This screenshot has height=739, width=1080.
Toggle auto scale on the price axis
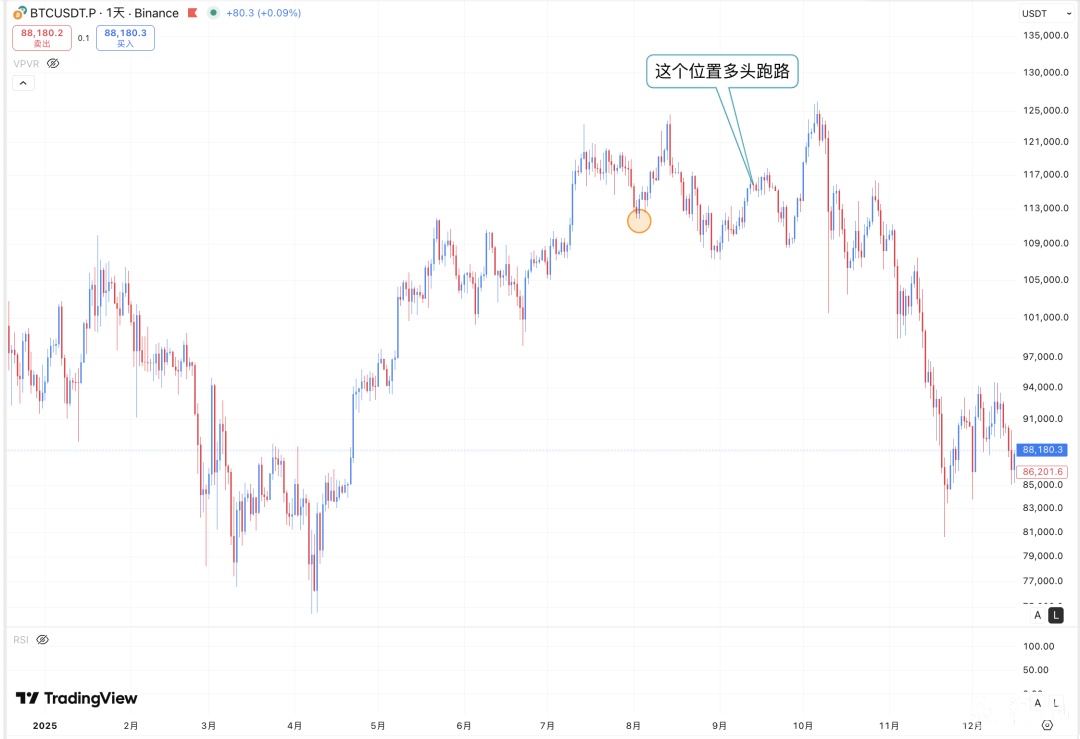tap(1038, 616)
